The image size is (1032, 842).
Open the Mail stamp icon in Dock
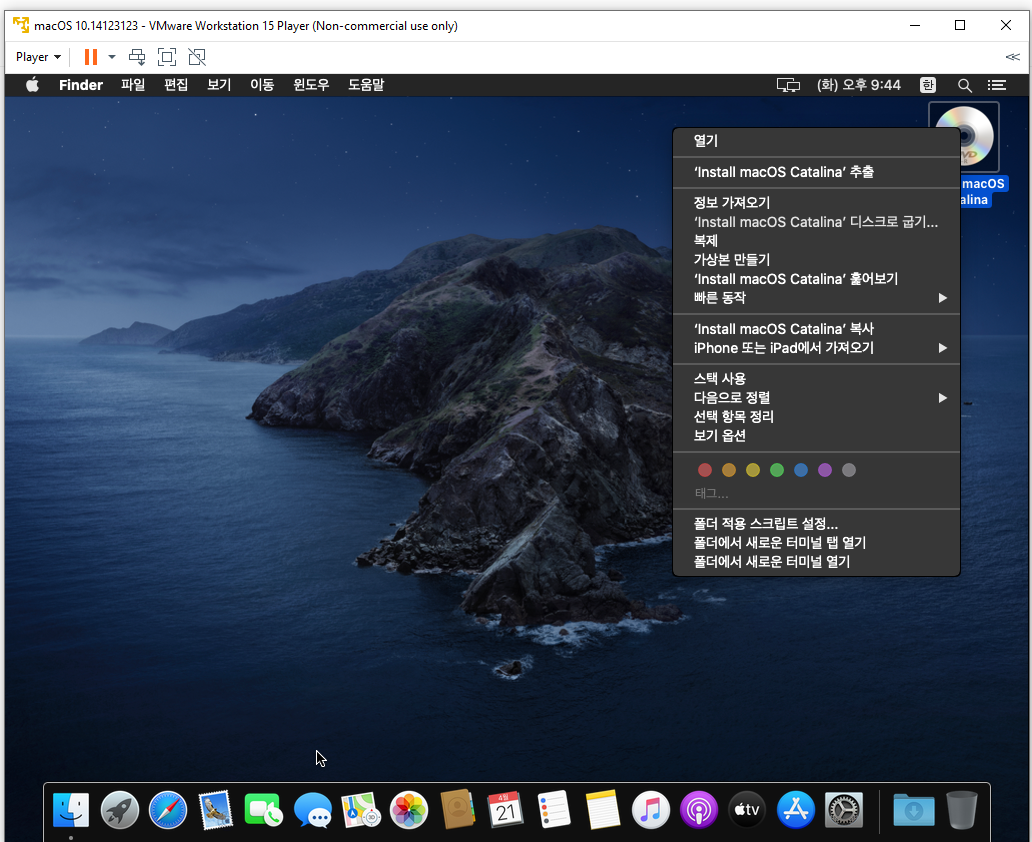coord(216,810)
